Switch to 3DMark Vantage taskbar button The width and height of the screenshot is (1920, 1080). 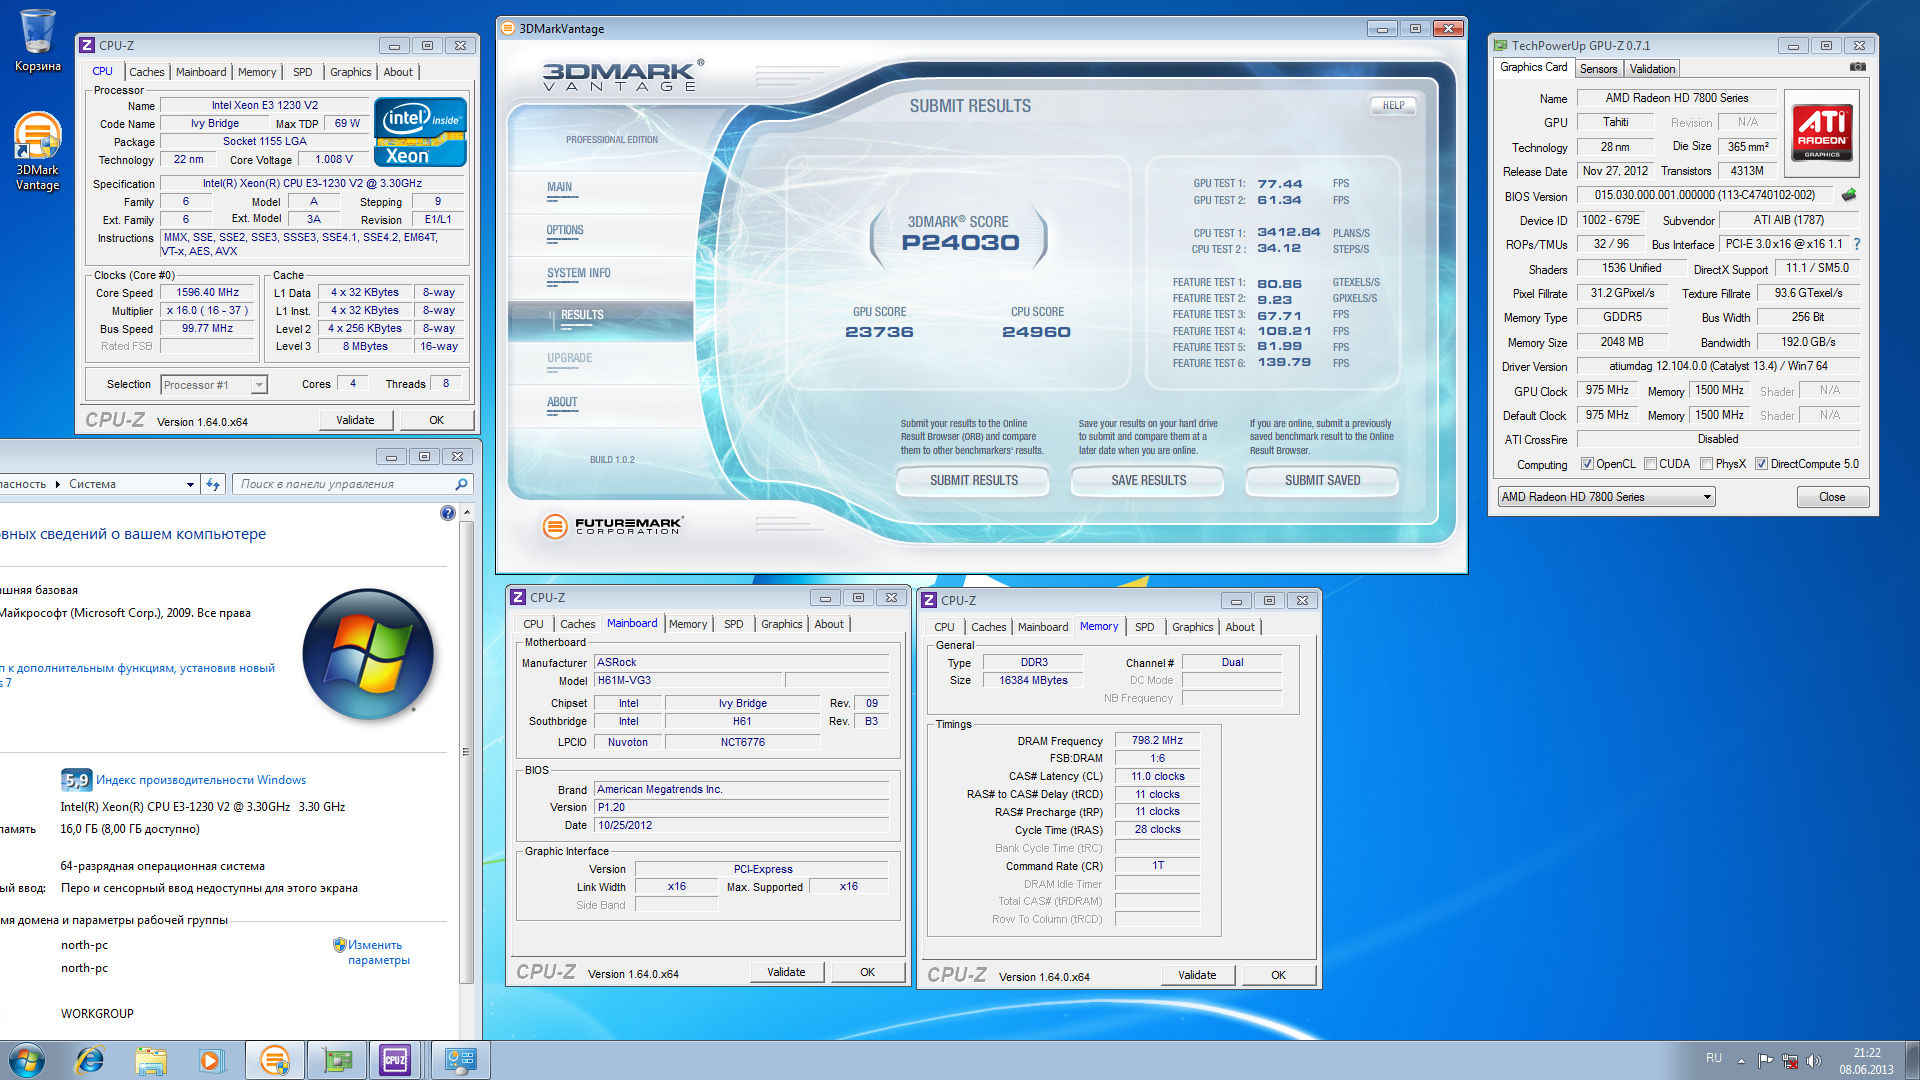(x=275, y=1060)
